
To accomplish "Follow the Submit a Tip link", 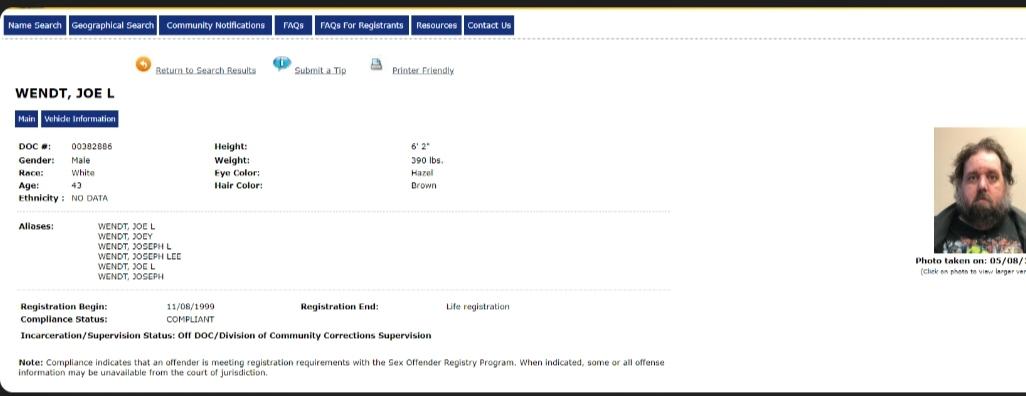I will (x=320, y=71).
